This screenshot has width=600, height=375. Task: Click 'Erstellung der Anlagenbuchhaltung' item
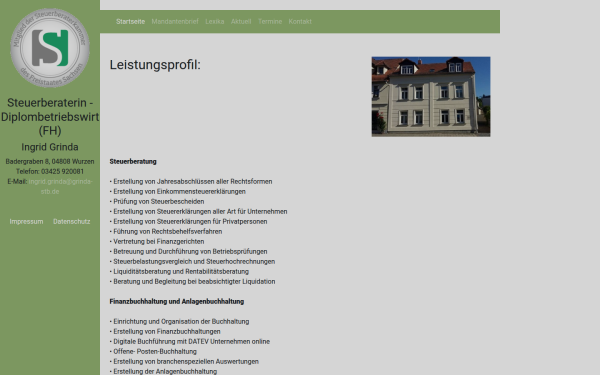tap(163, 371)
